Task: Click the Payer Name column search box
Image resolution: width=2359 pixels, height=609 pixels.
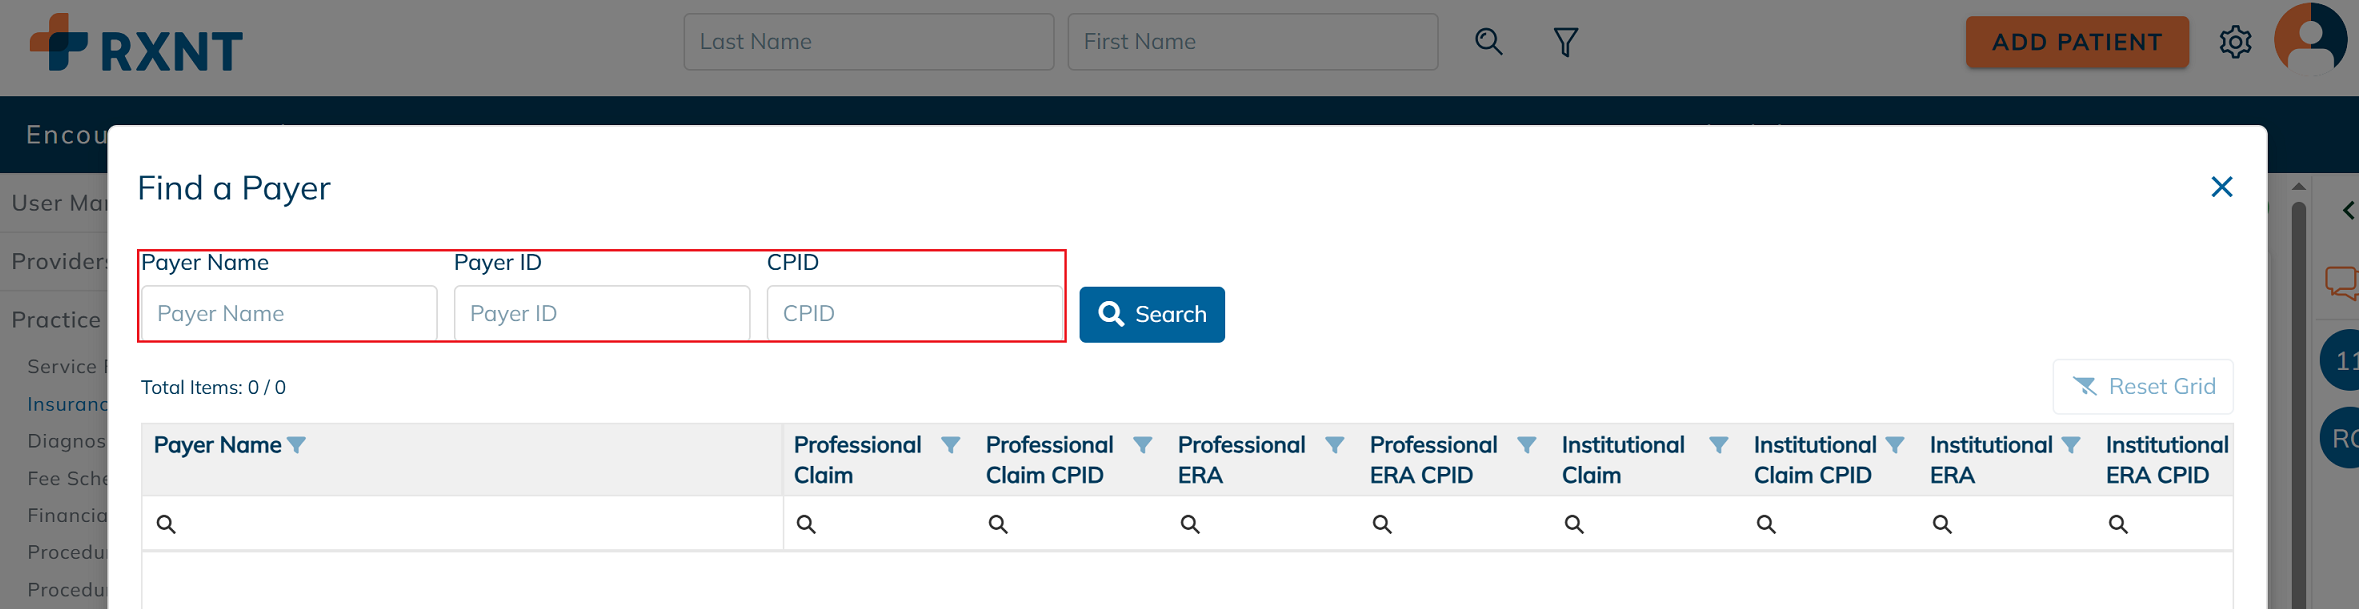Action: 470,524
